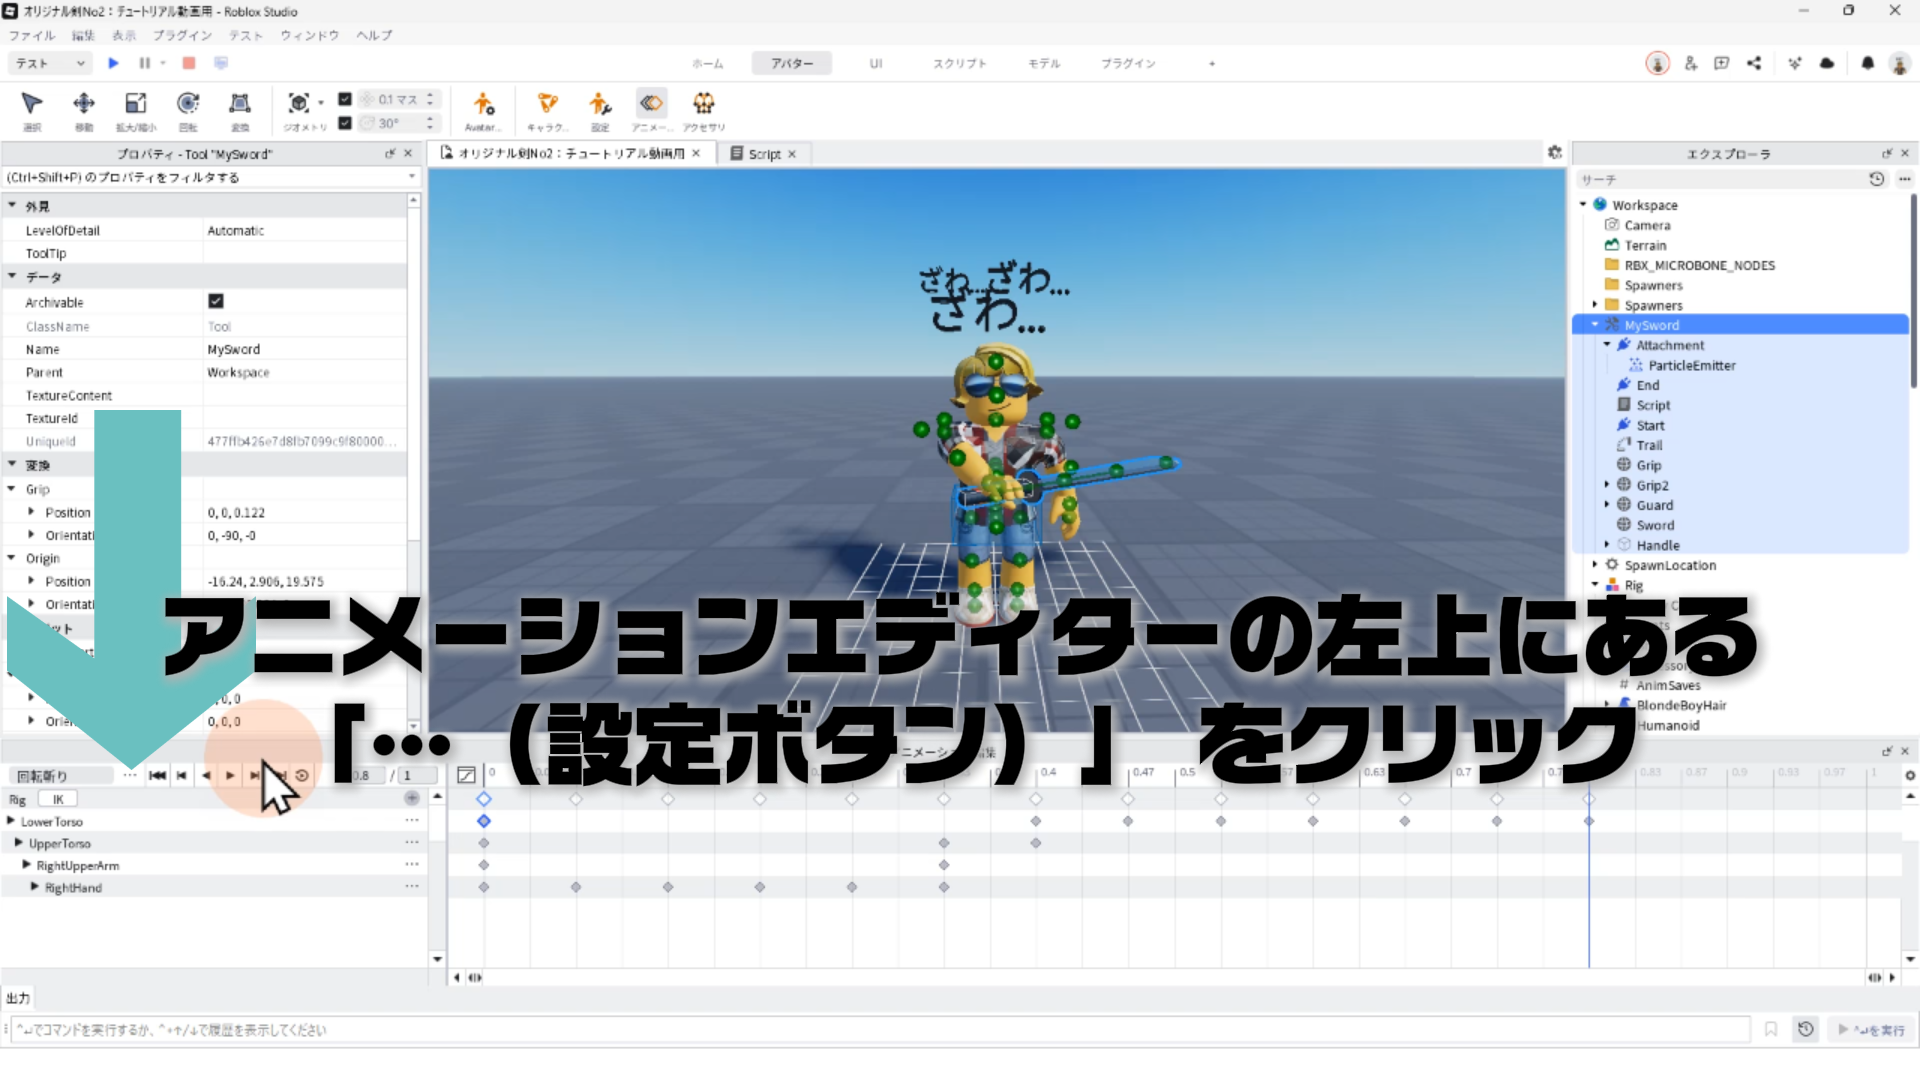Toggle the 30° rotation snap checkbox
Screen dimensions: 1920x1080
(x=345, y=123)
